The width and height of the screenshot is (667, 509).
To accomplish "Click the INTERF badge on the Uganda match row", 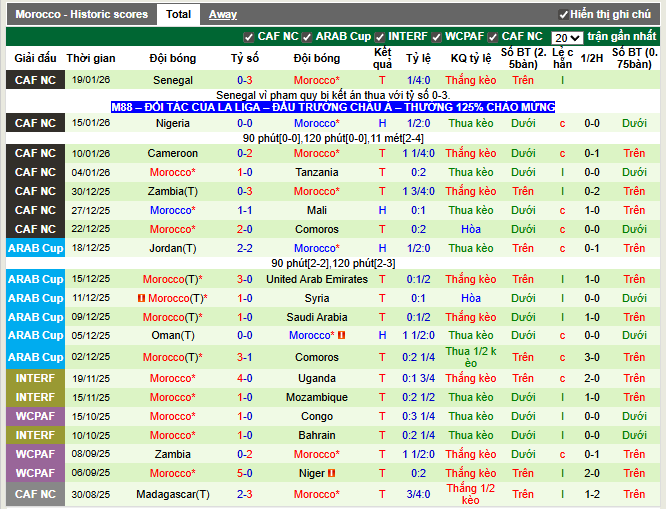I will pyautogui.click(x=35, y=379).
